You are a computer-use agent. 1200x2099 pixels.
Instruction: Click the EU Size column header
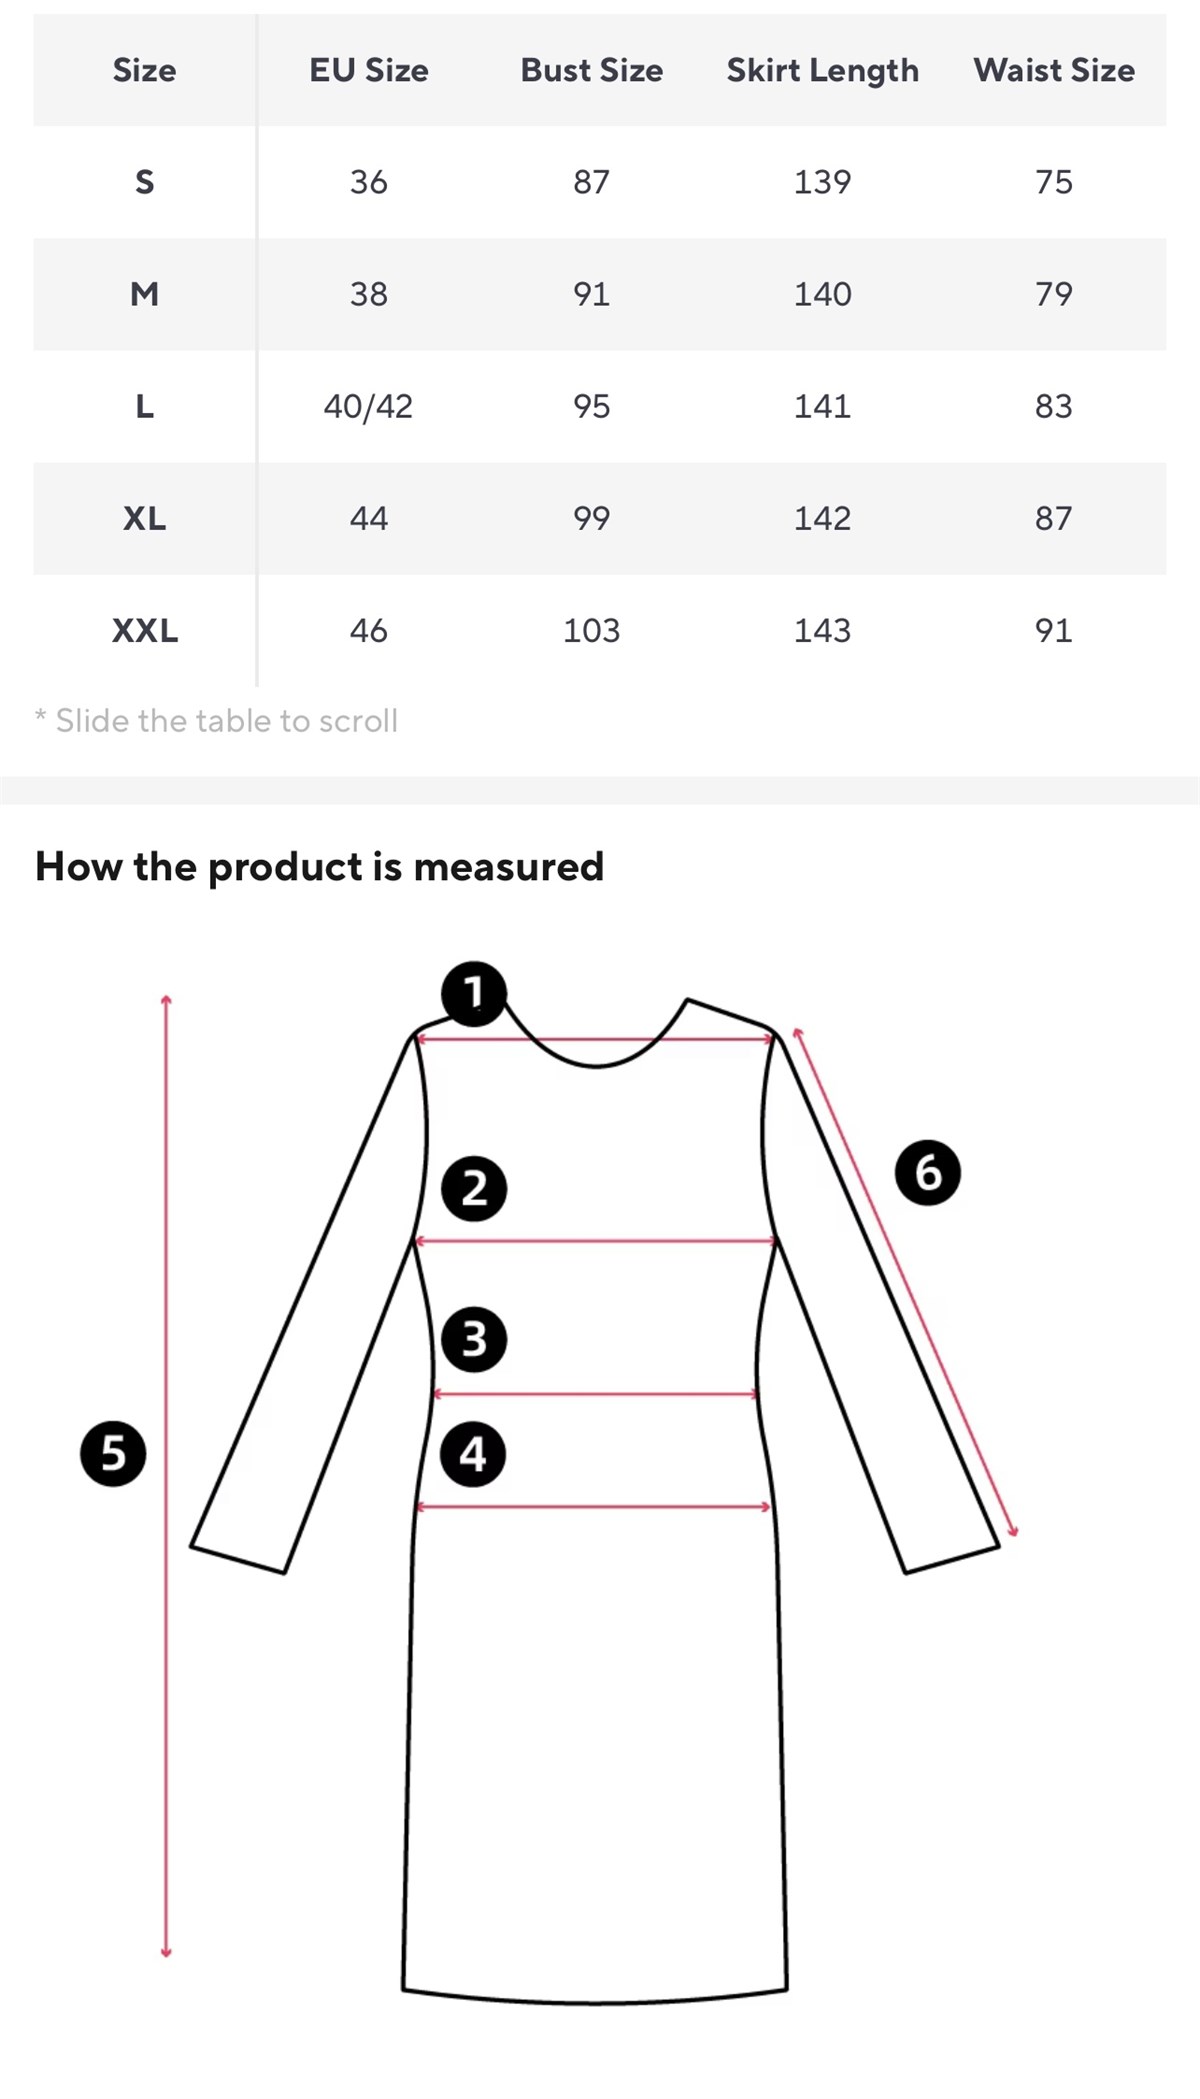pyautogui.click(x=368, y=70)
